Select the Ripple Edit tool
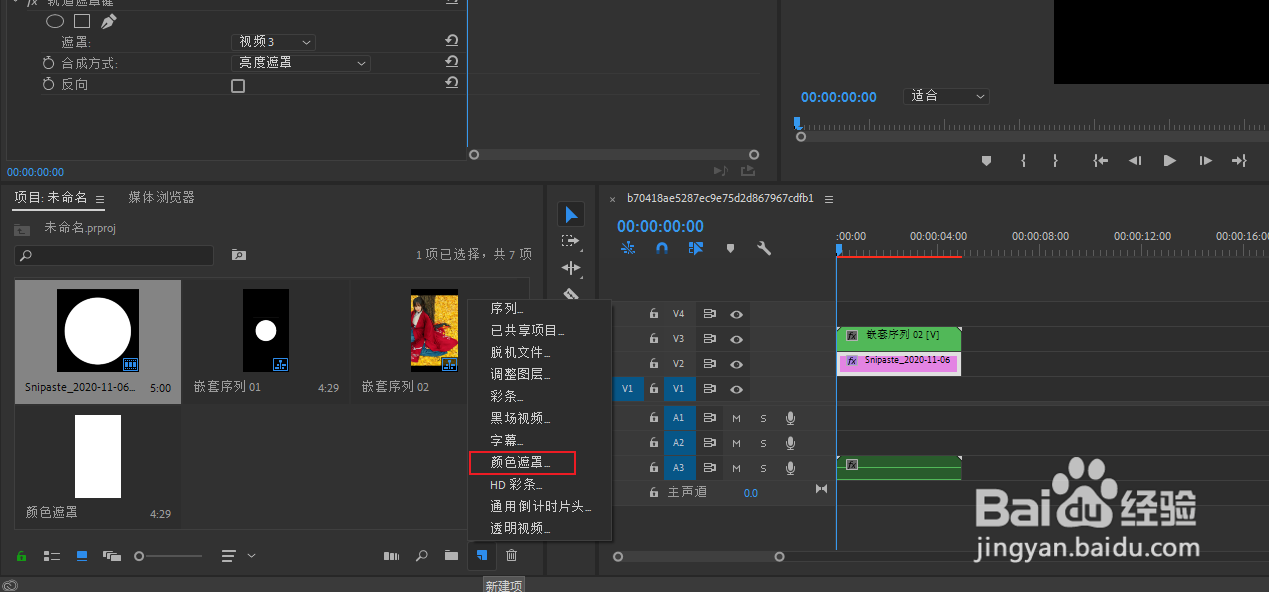Image resolution: width=1269 pixels, height=592 pixels. click(x=571, y=268)
